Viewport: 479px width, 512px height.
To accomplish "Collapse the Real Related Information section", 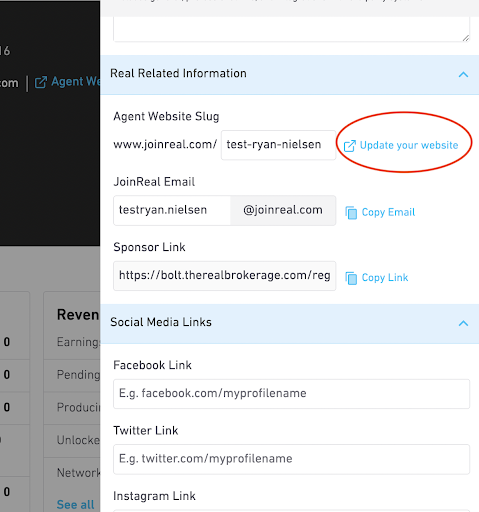I will (x=463, y=74).
